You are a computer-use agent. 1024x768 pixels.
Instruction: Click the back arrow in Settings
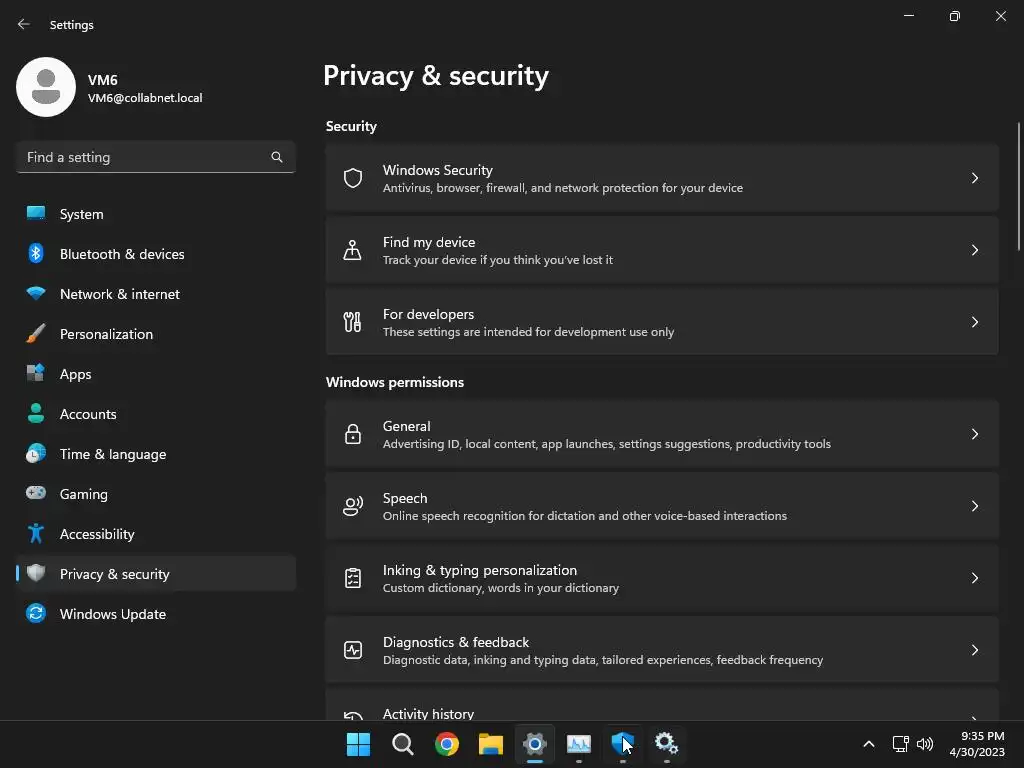[24, 24]
